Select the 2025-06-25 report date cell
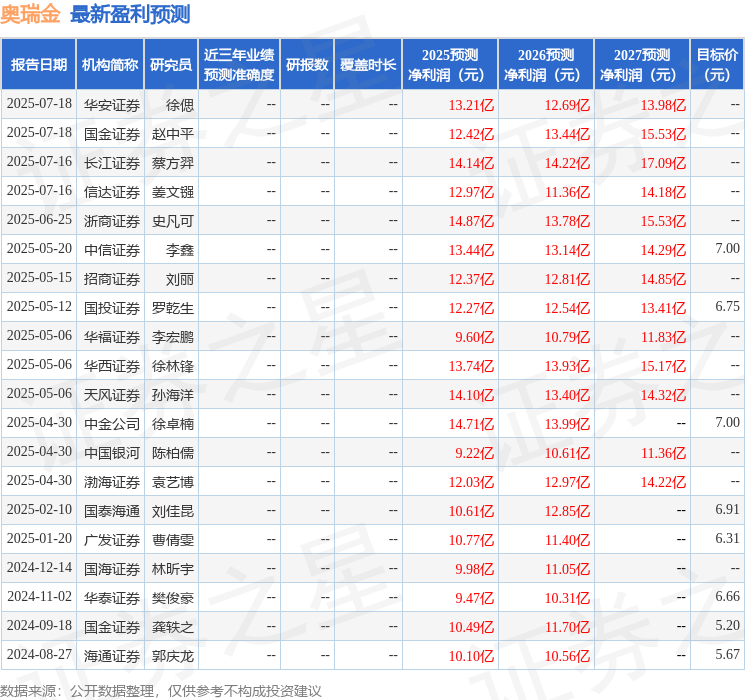Screen dimensions: 745x700 pyautogui.click(x=39, y=220)
